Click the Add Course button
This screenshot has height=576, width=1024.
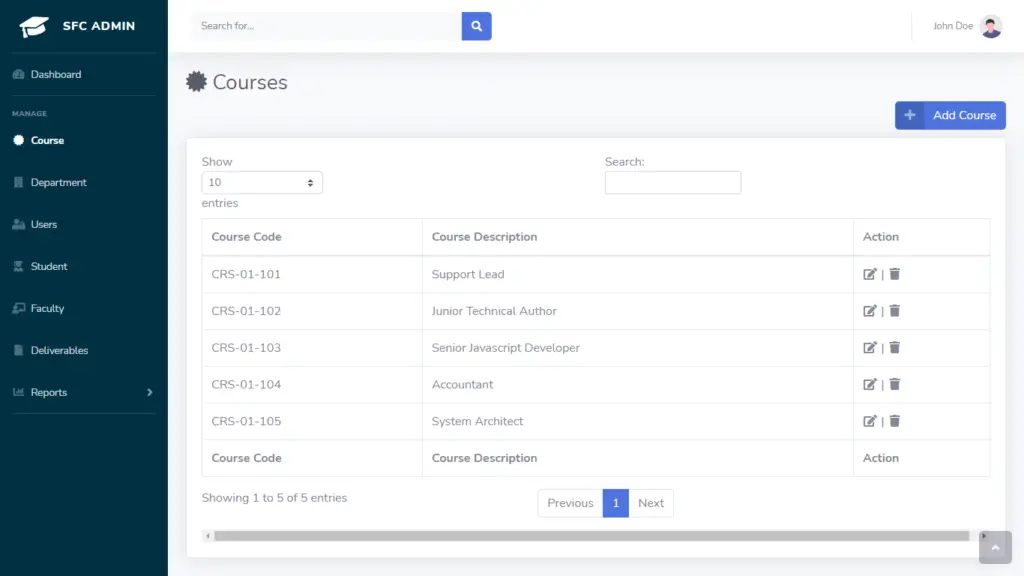pos(948,115)
